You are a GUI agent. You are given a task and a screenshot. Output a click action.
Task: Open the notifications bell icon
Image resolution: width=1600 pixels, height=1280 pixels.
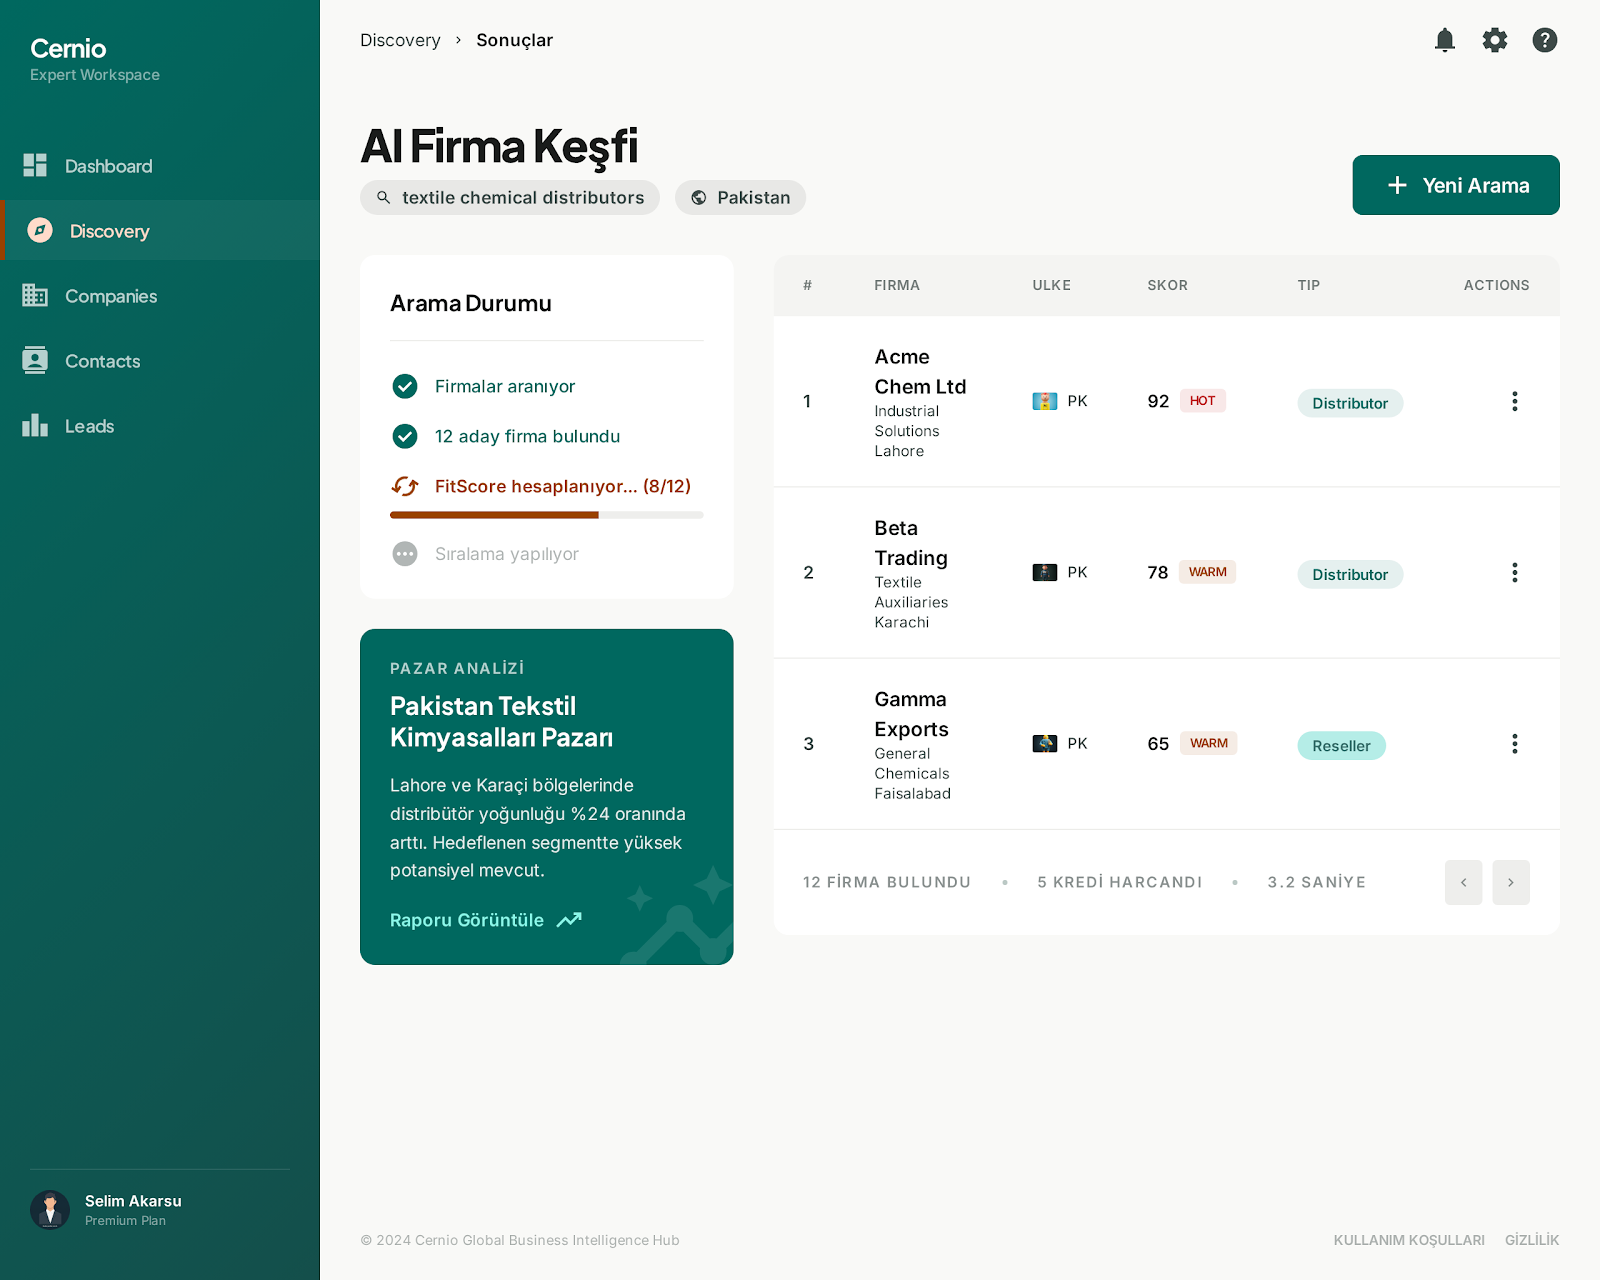click(1444, 40)
